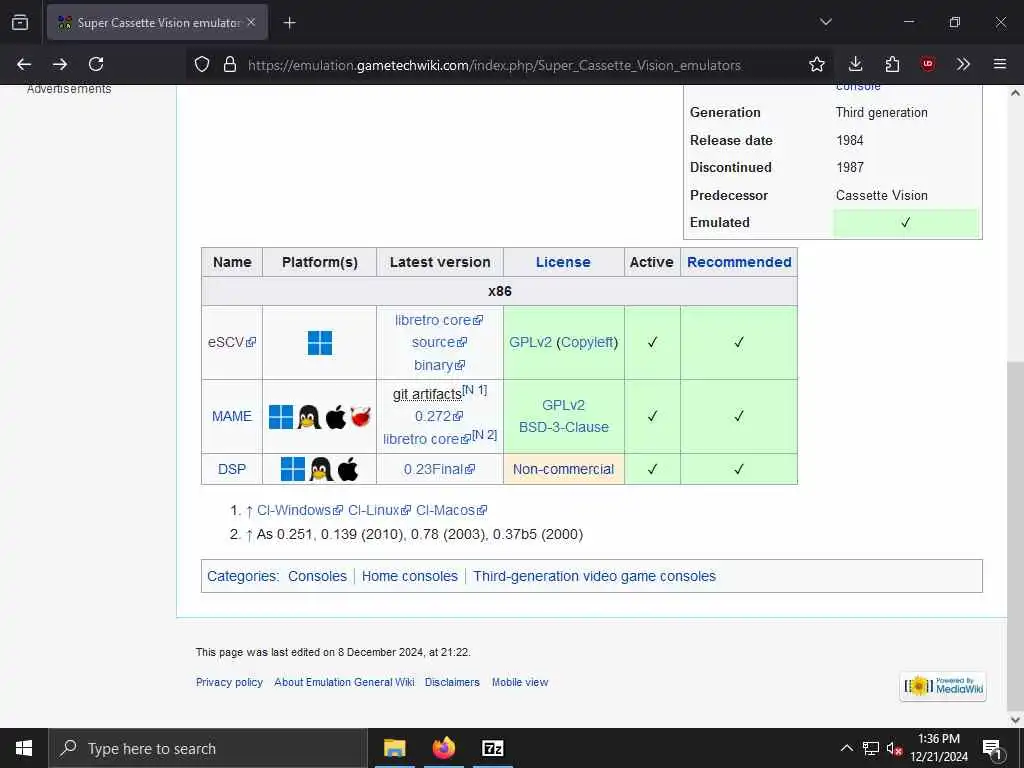This screenshot has height=768, width=1024.
Task: Open MAME libretro core link
Action: coord(427,439)
